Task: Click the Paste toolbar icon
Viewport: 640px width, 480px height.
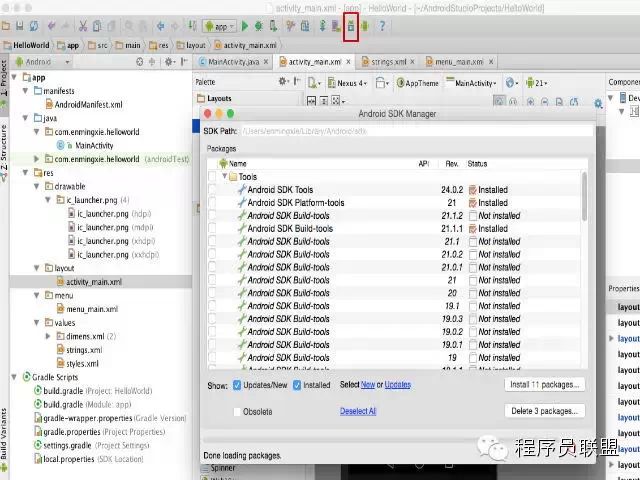Action: pos(111,27)
